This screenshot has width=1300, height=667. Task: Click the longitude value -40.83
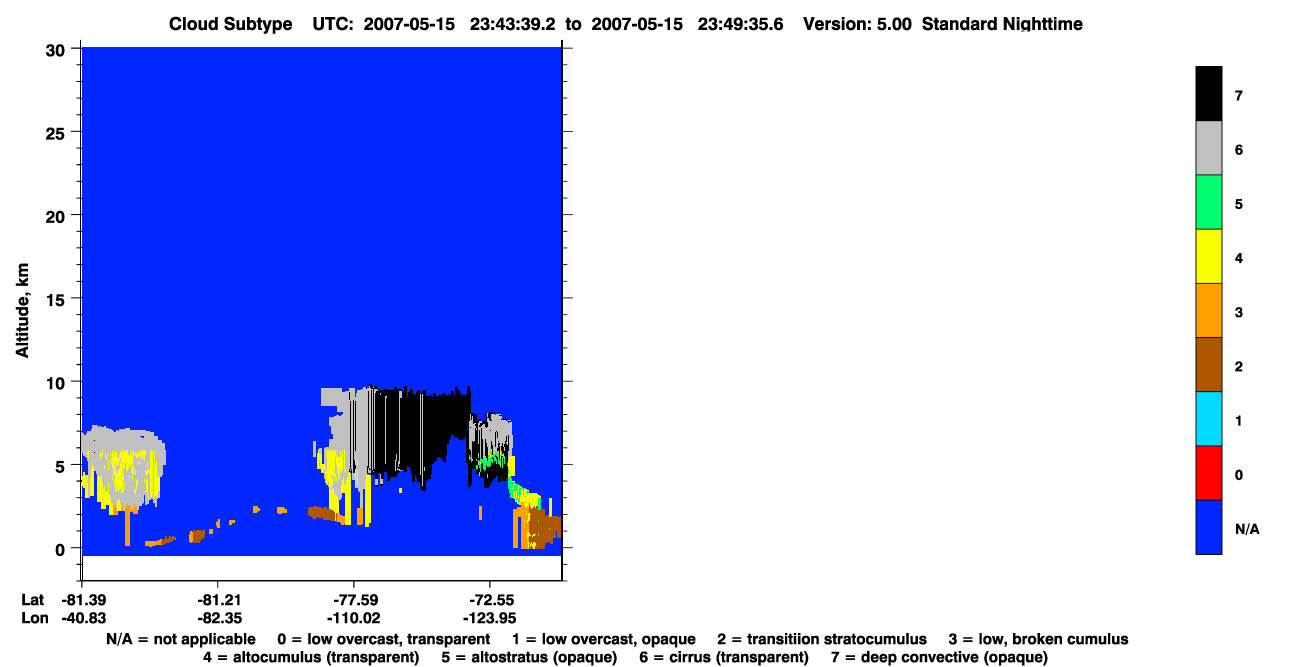coord(82,618)
